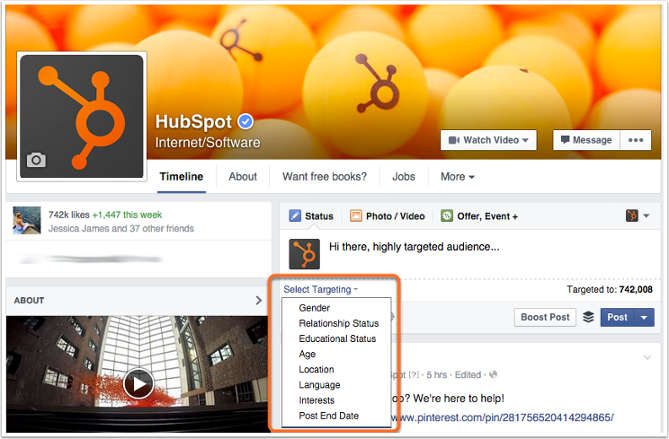Click the +1,447 this week text
The height and width of the screenshot is (439, 669).
[x=127, y=215]
